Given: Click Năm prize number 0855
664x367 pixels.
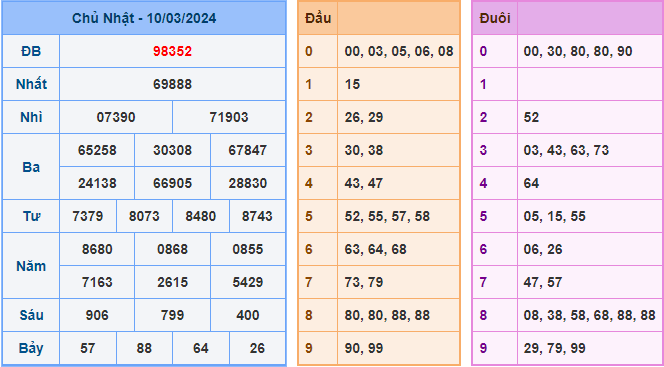Looking at the screenshot, I should (248, 249).
